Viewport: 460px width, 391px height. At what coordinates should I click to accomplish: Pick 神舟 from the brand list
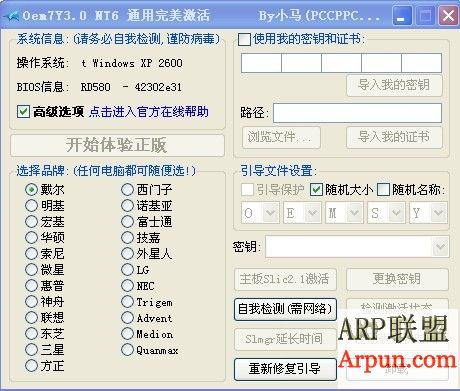[x=31, y=302]
